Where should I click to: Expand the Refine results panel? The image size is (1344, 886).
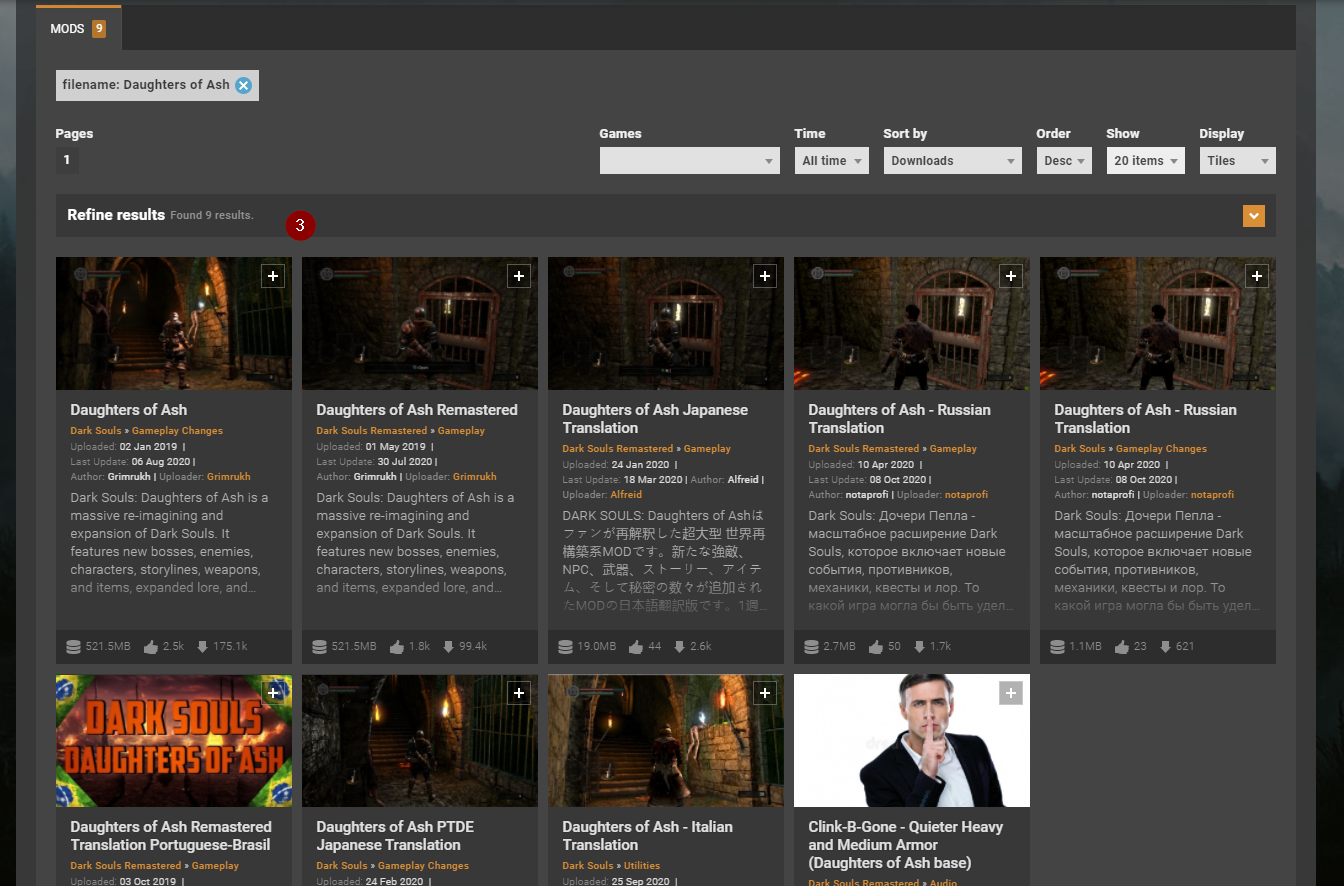pos(1254,215)
